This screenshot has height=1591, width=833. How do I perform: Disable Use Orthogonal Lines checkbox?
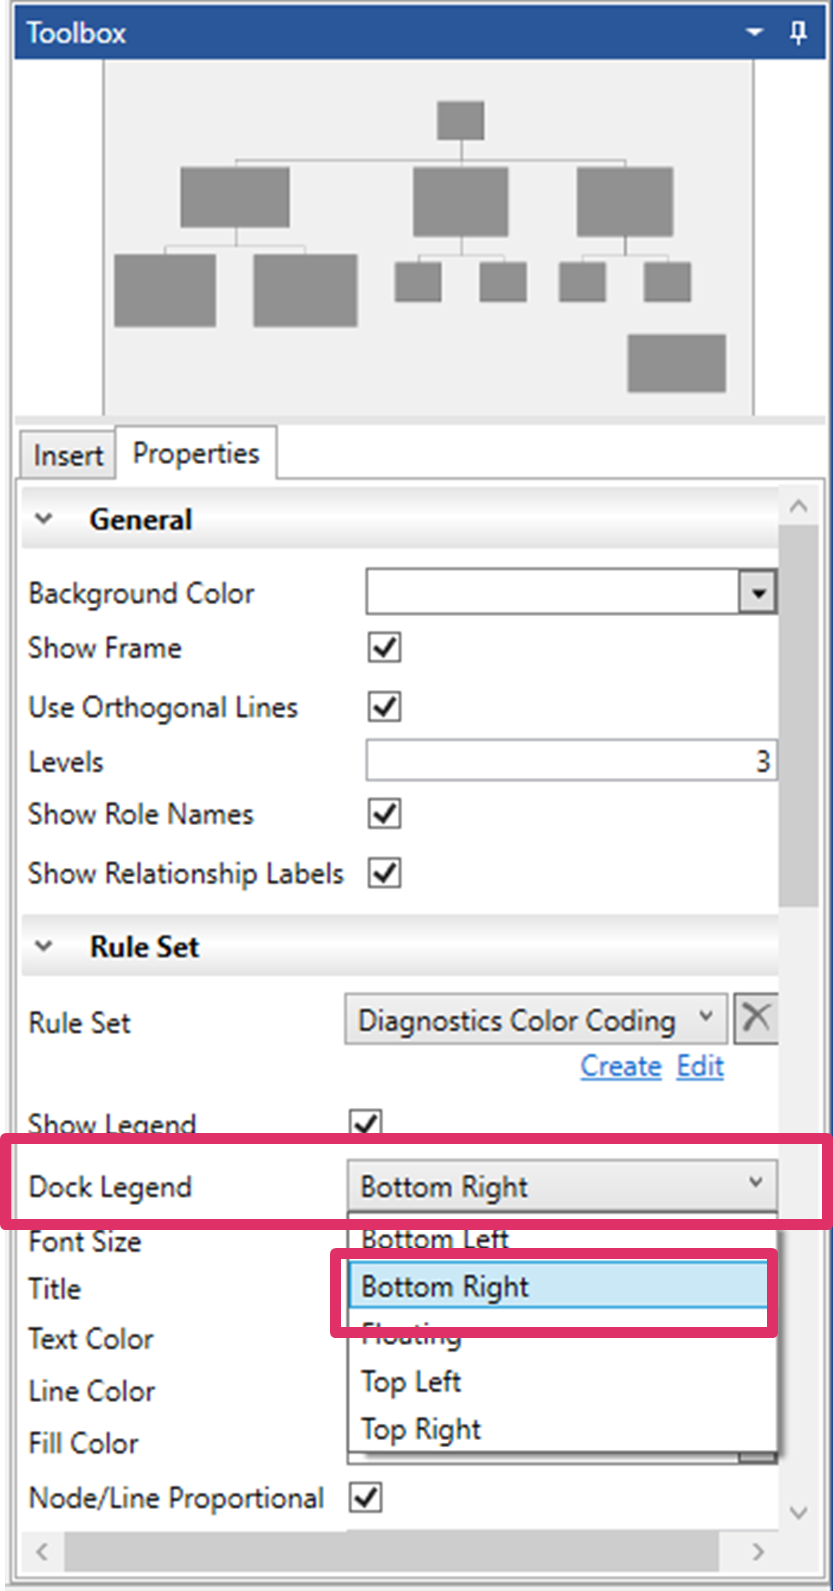tap(385, 707)
